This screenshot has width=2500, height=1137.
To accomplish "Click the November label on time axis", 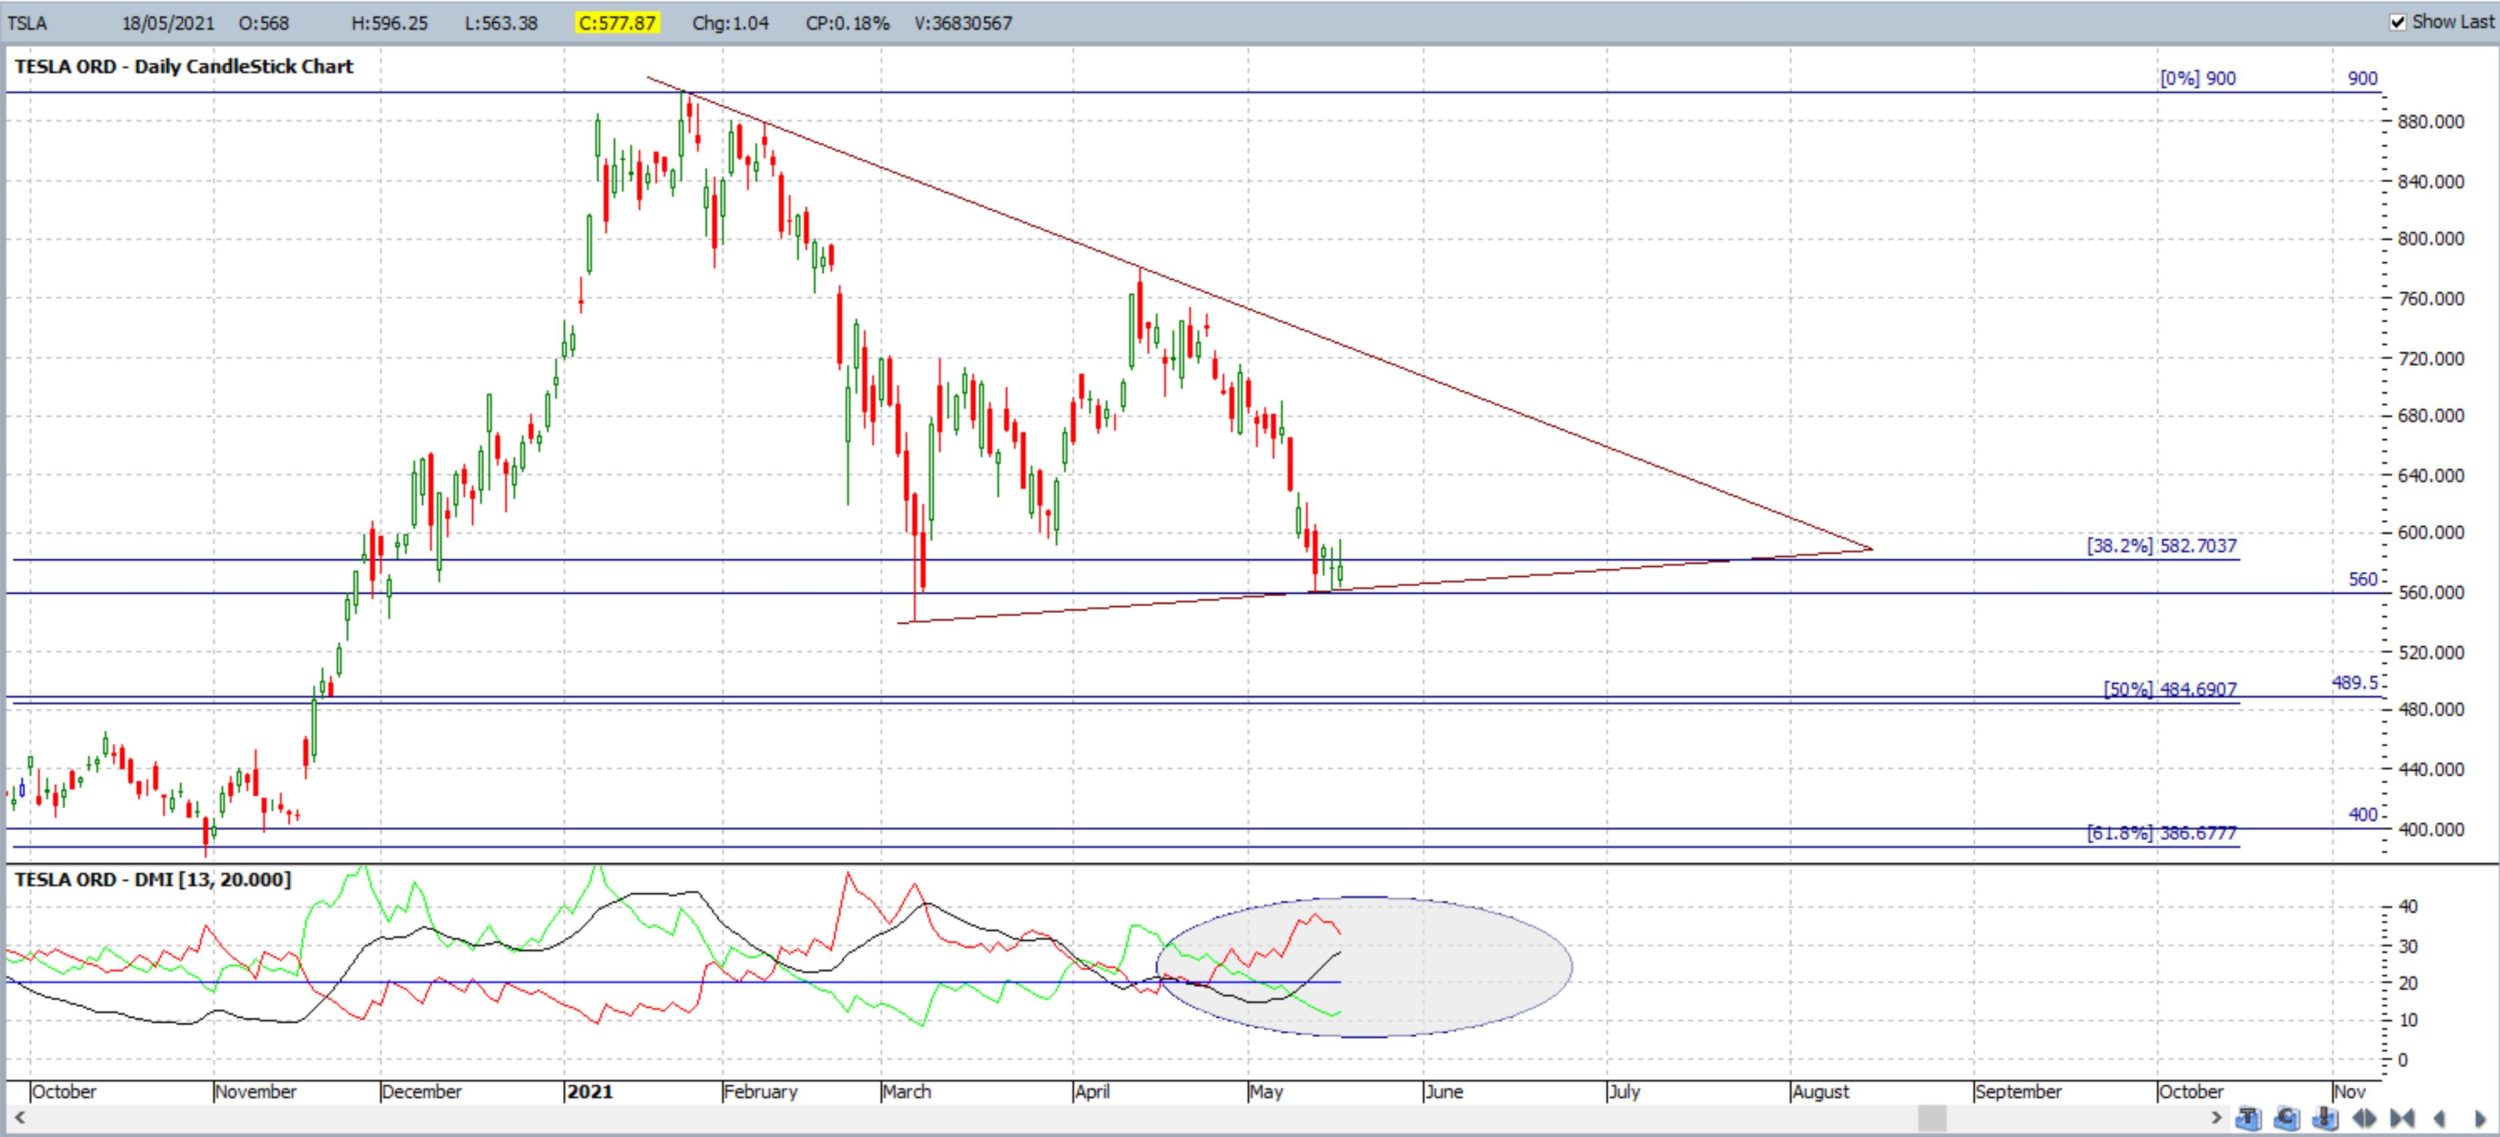I will click(x=256, y=1091).
